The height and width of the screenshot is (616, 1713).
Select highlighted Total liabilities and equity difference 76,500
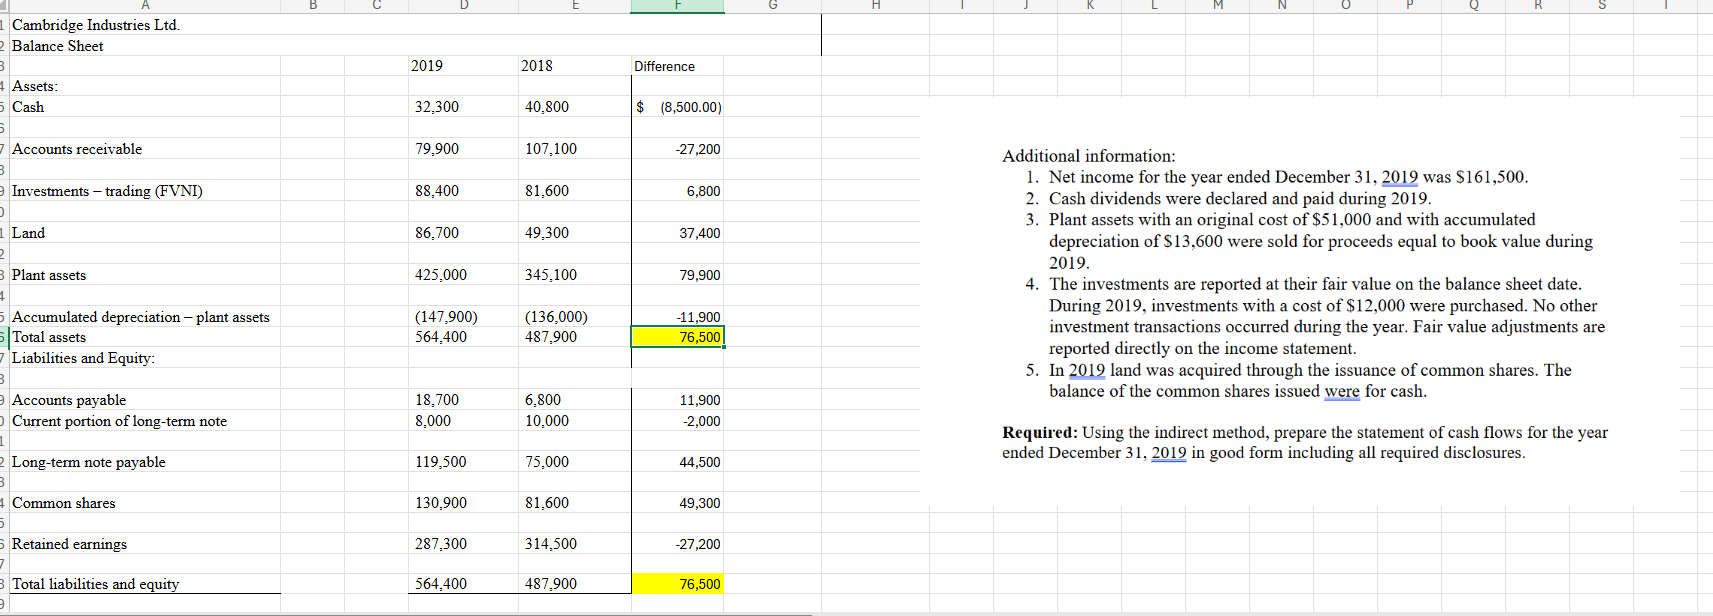677,584
